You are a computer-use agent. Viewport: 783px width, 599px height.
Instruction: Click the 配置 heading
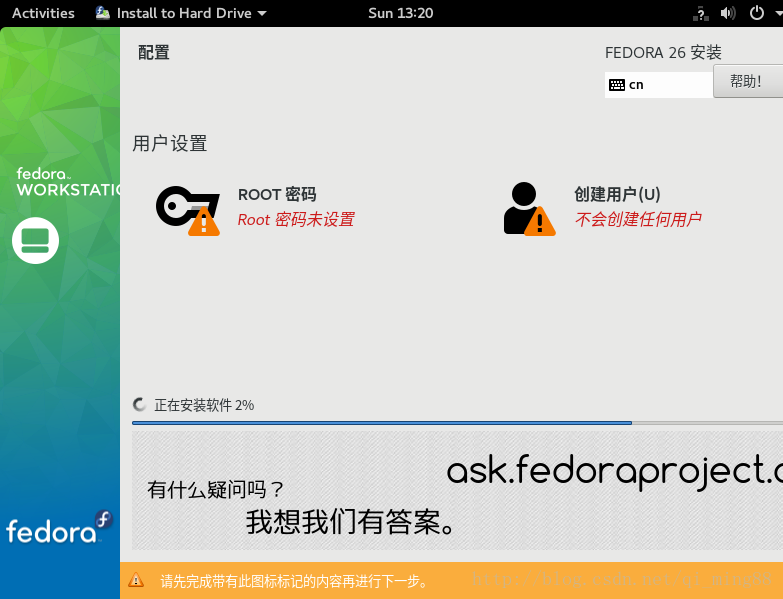pos(154,52)
